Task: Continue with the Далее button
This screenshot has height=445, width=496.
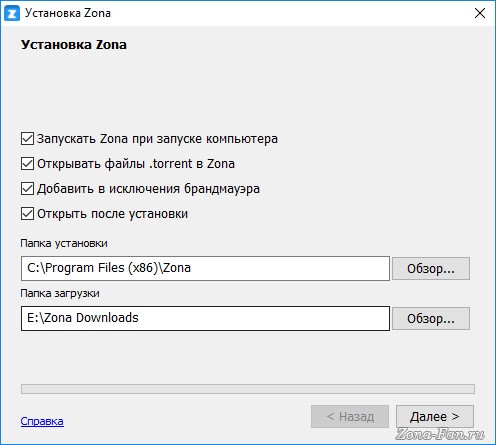Action: (435, 416)
